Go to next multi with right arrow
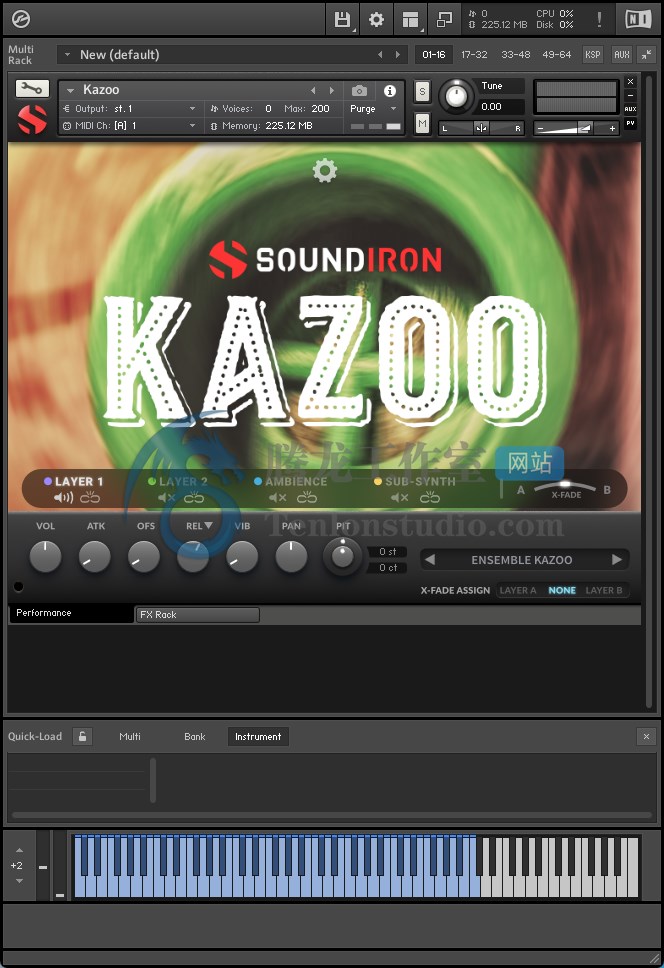This screenshot has width=664, height=968. coord(397,54)
